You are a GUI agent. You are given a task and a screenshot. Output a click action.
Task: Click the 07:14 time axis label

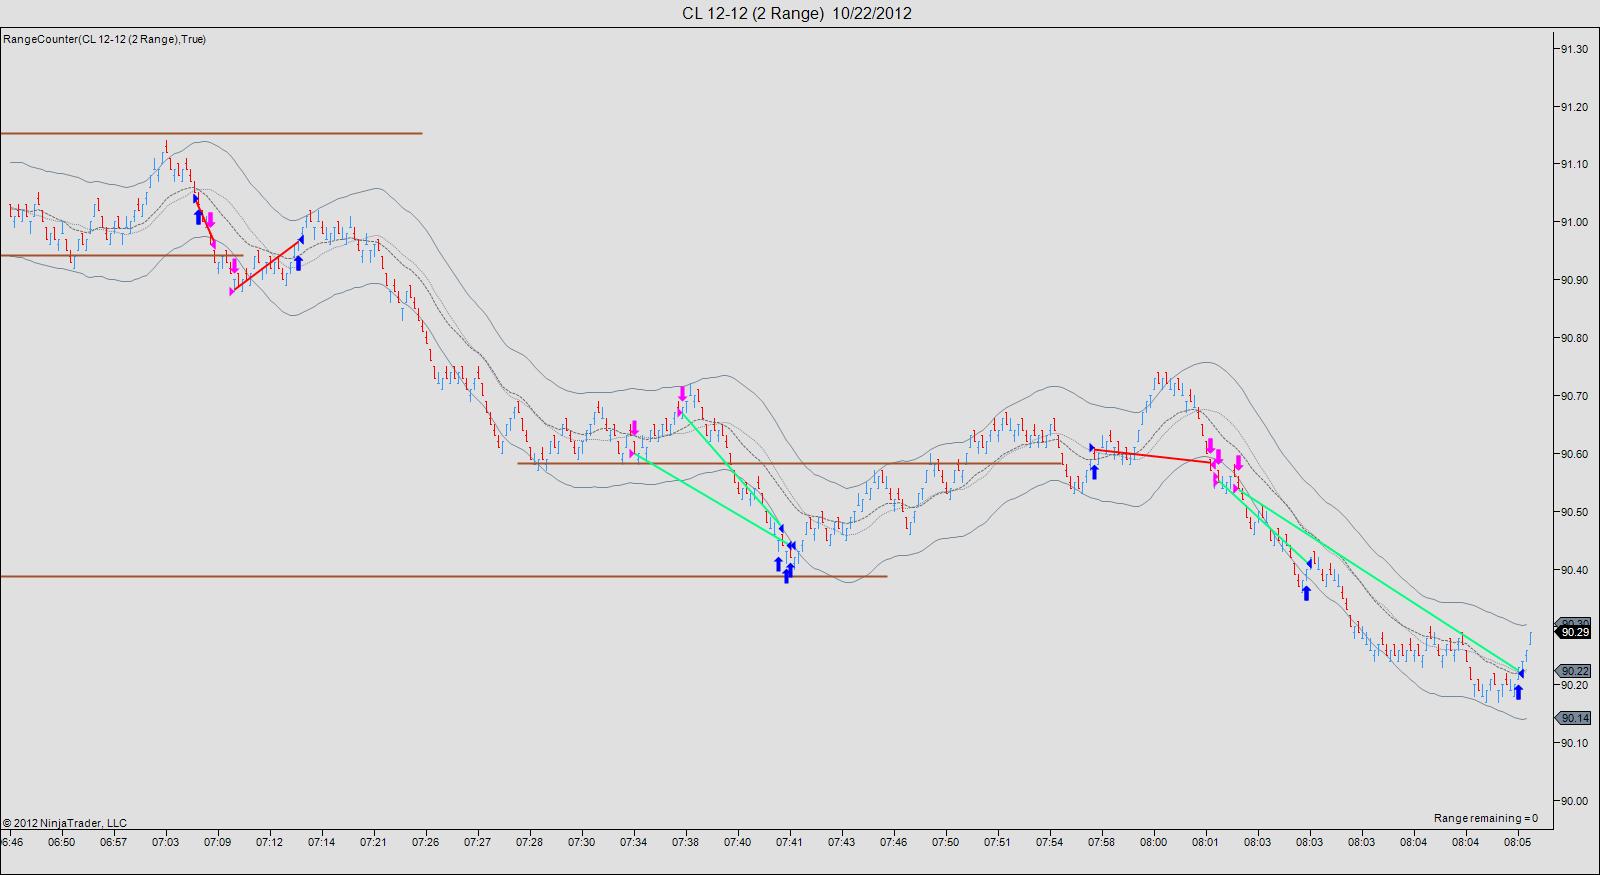pos(321,843)
